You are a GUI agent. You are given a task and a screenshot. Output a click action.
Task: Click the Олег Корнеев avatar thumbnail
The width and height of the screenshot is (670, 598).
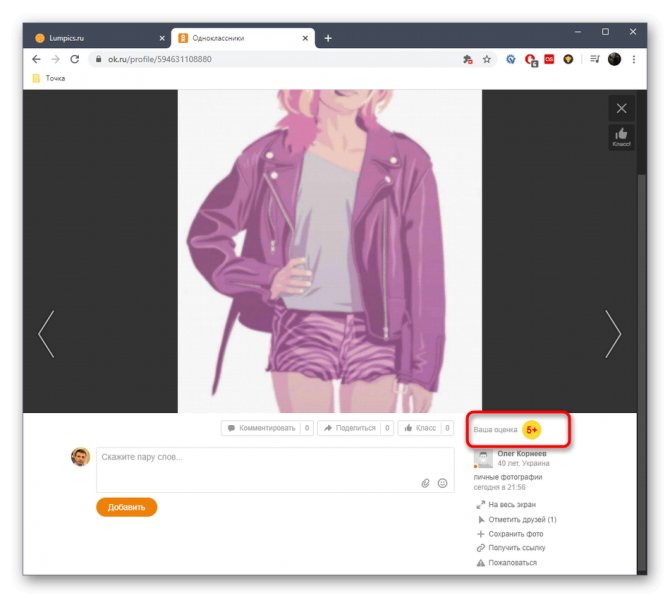click(483, 458)
